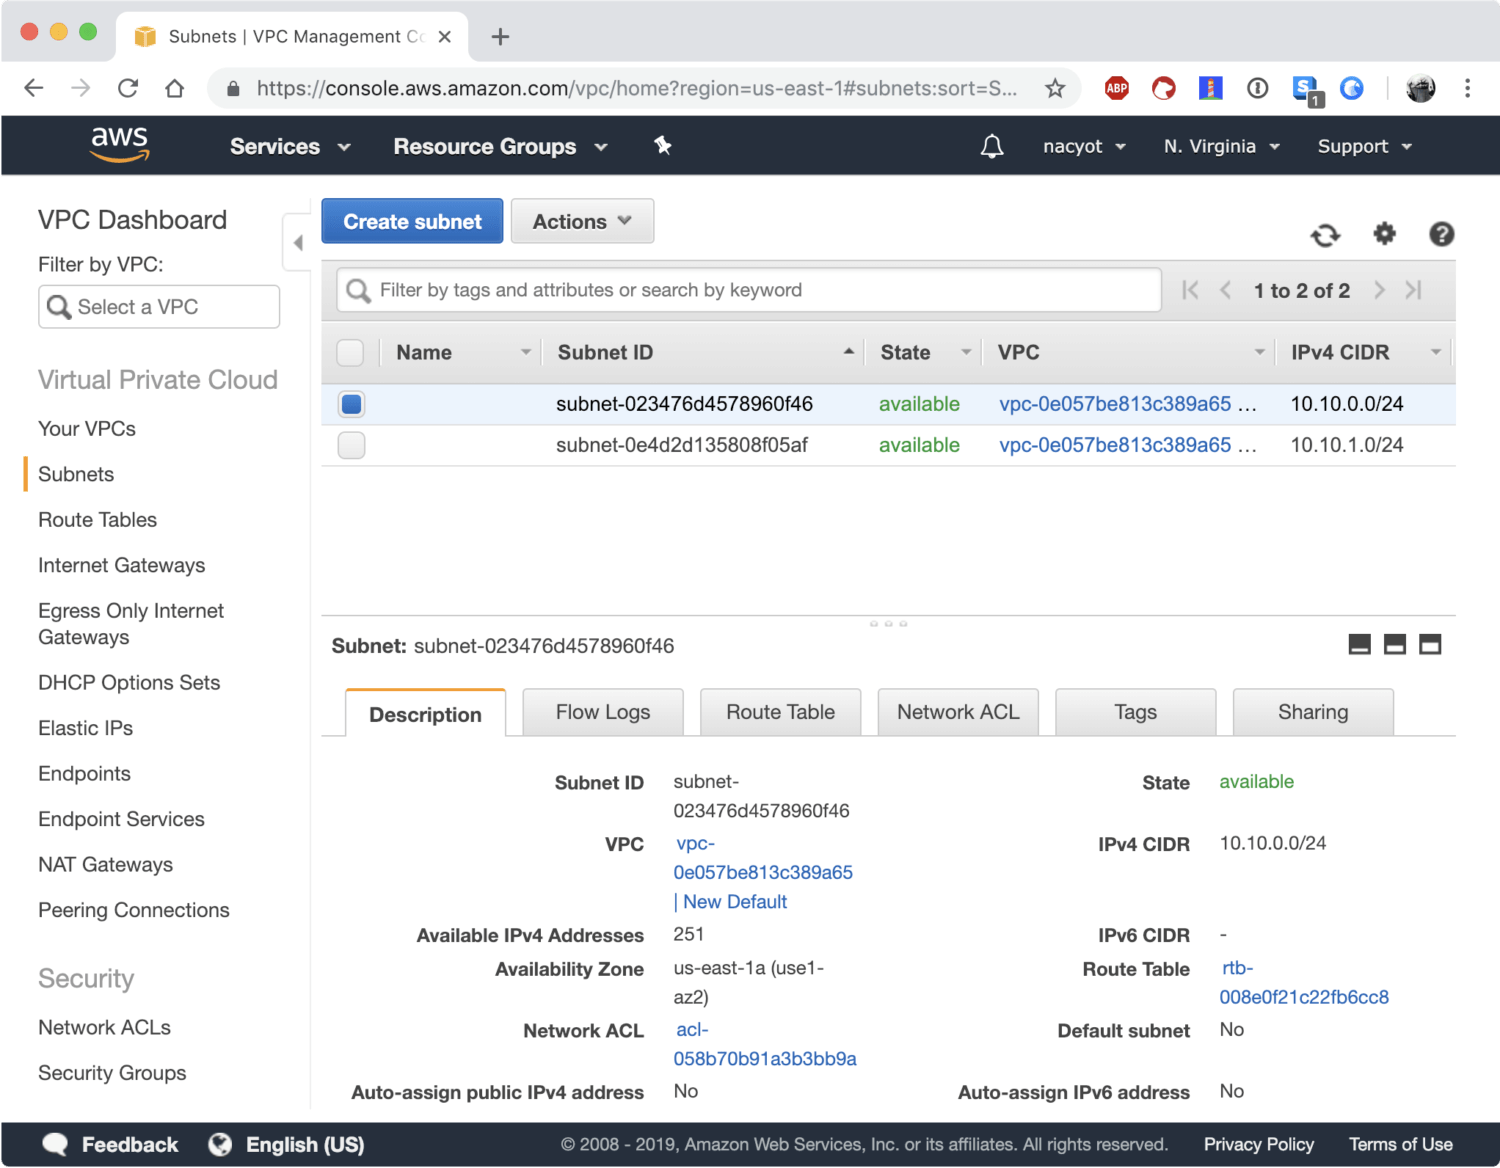
Task: Click the language globe icon
Action: [x=220, y=1145]
